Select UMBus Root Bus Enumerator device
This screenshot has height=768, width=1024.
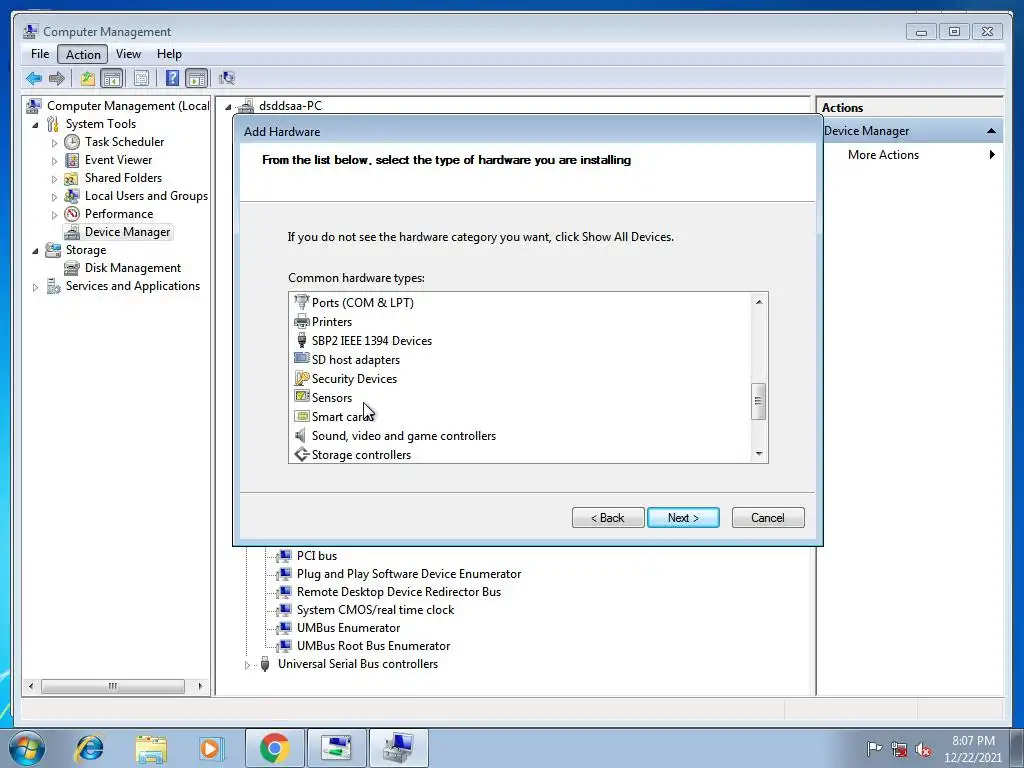tap(373, 646)
